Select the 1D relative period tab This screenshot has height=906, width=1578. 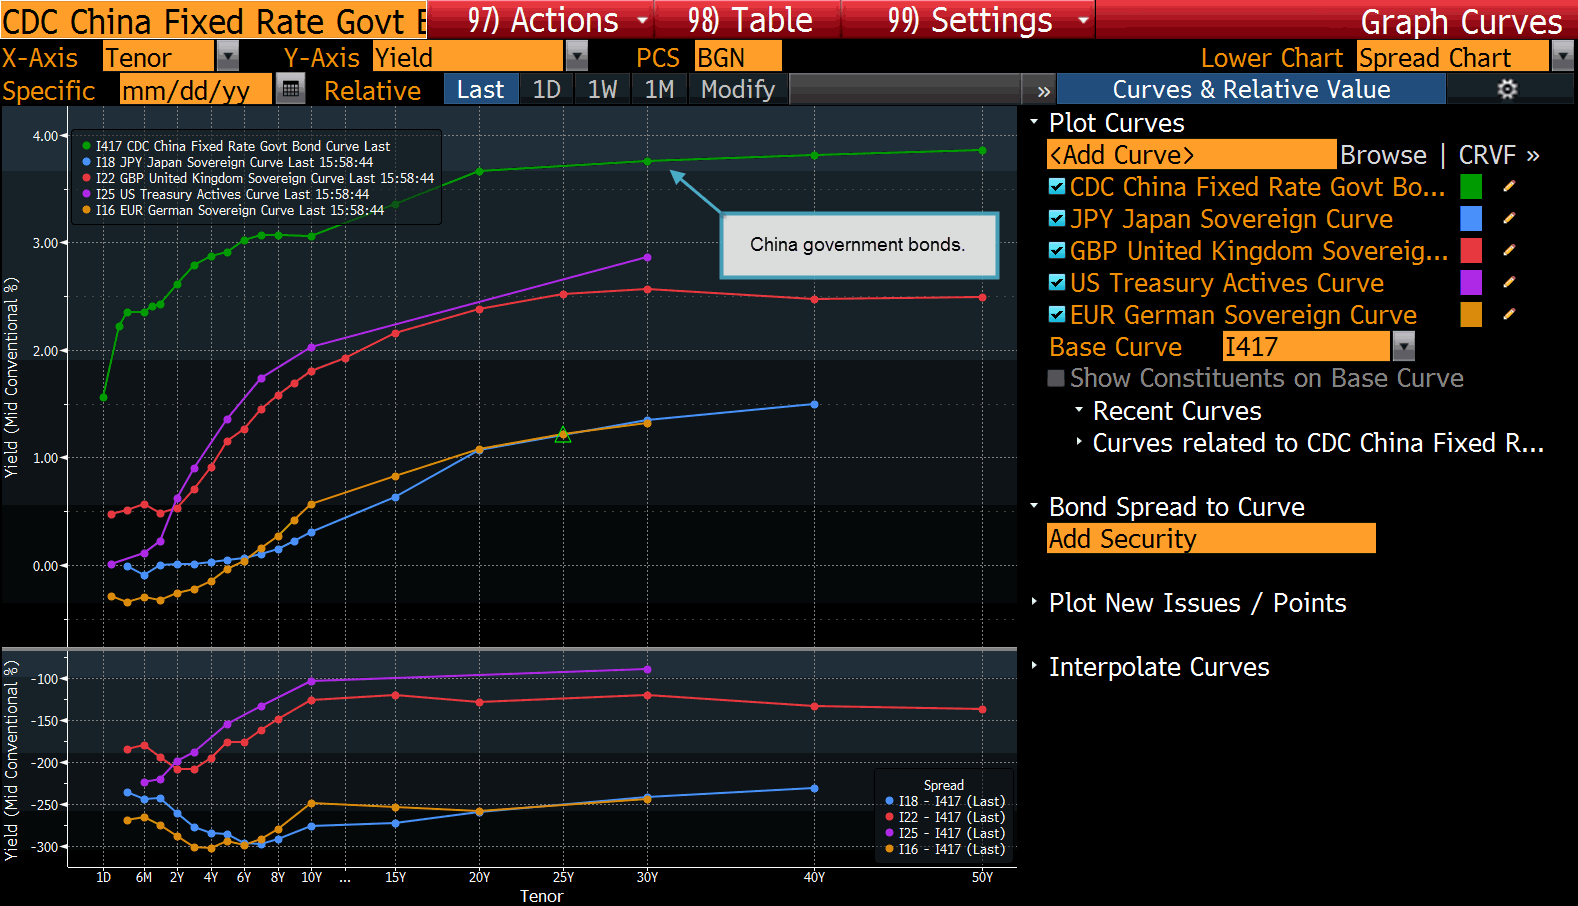546,89
